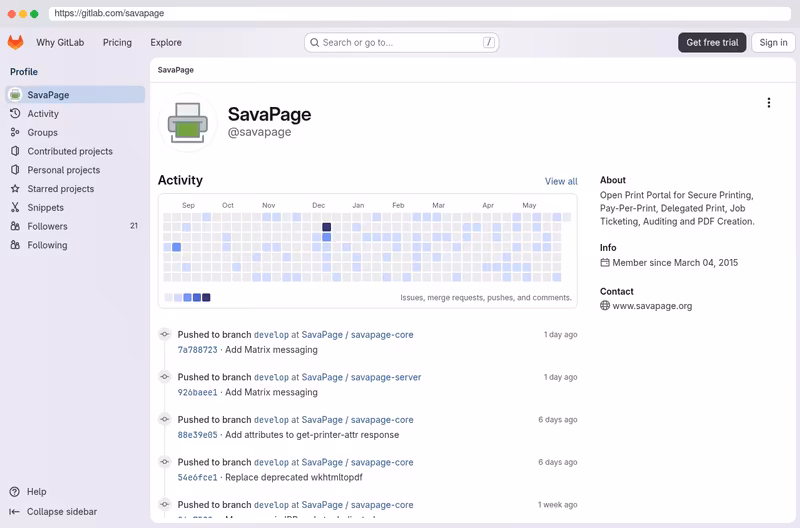This screenshot has height=528, width=800.
Task: Click the medium-blue September cell in contribution calendar
Action: (x=177, y=247)
